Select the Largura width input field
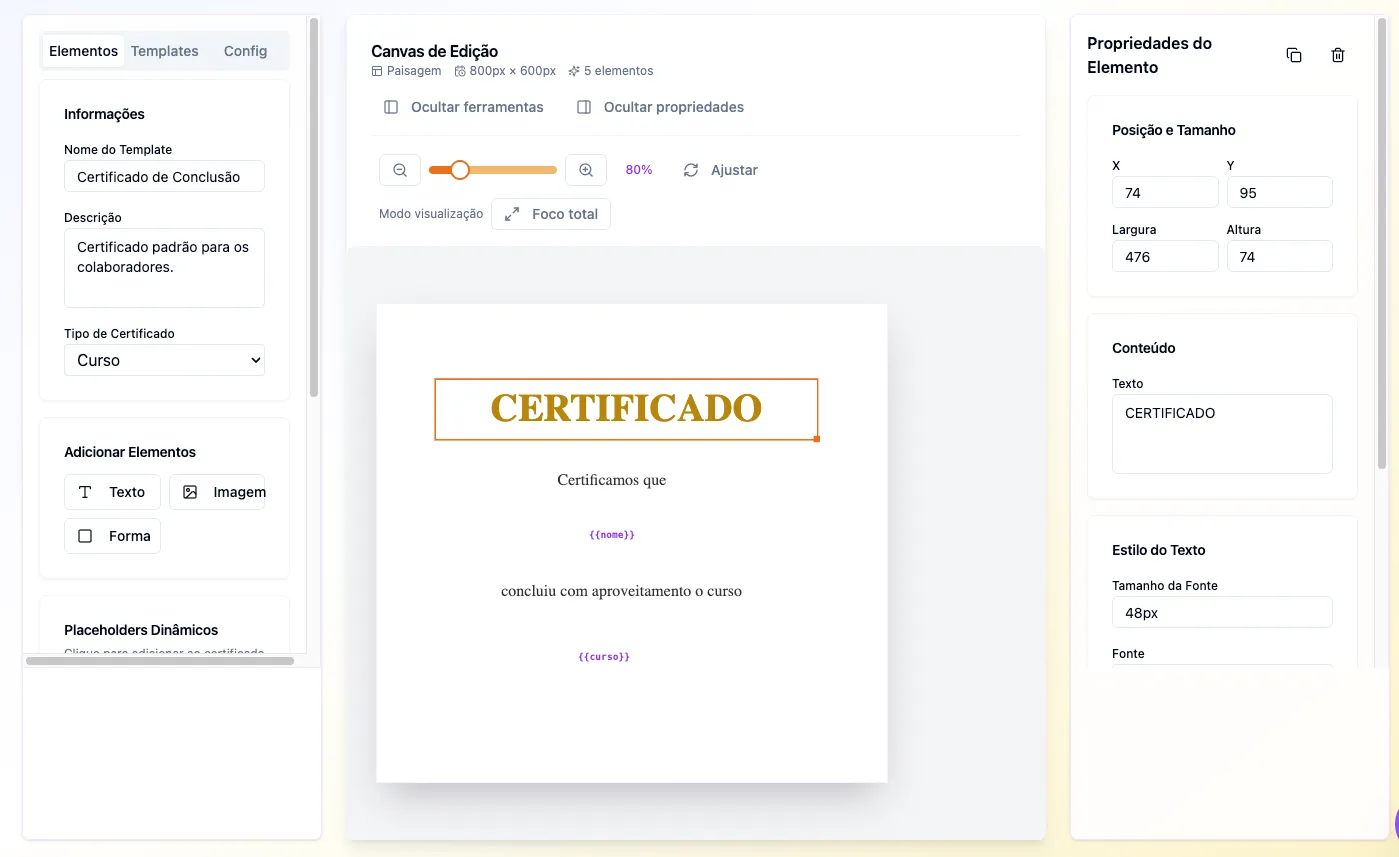The image size is (1399, 857). pos(1164,256)
